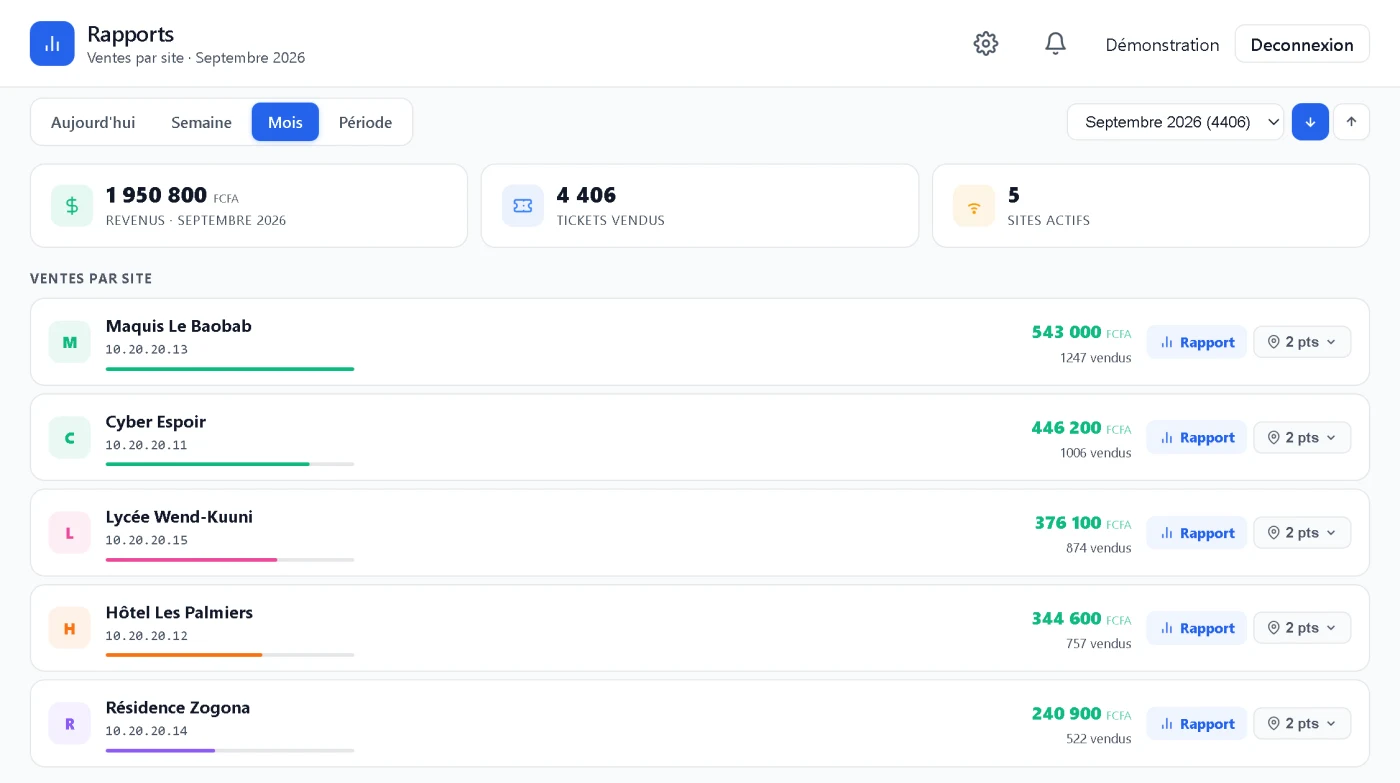
Task: Open notifications bell
Action: click(1055, 44)
